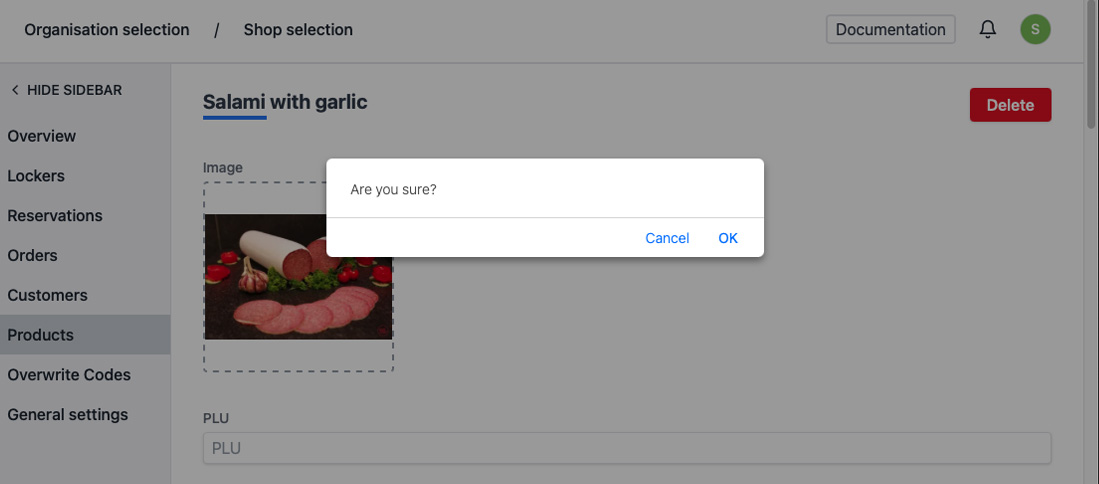
Task: Navigate to Reservations page
Action: coord(55,216)
